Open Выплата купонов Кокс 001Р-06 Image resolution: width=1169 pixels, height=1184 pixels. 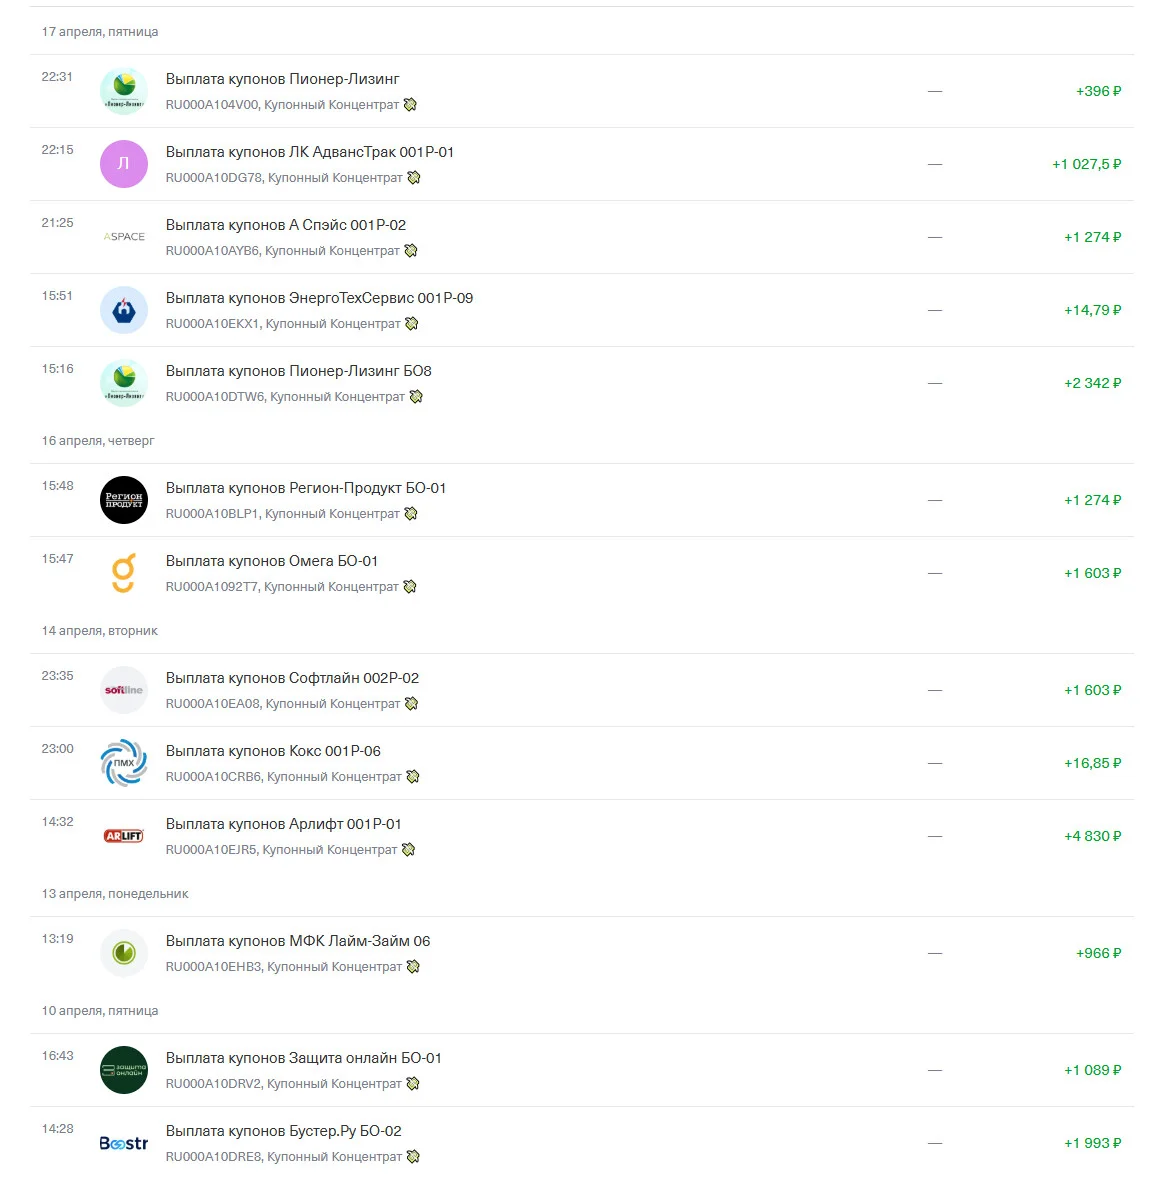[x=581, y=763]
